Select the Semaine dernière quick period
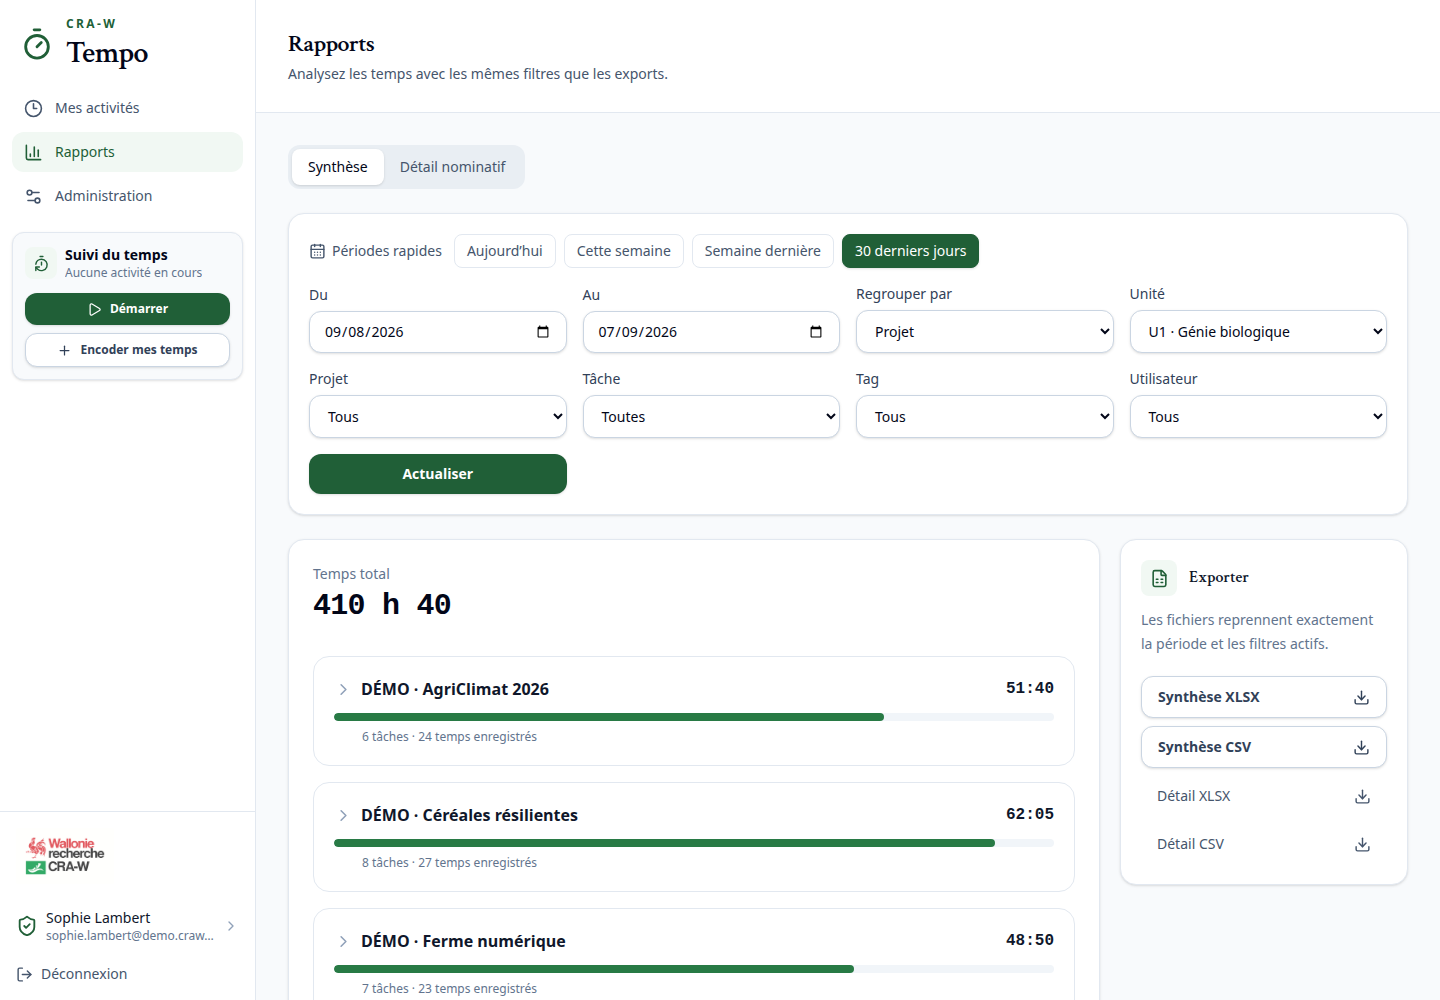This screenshot has width=1440, height=1000. (x=763, y=251)
